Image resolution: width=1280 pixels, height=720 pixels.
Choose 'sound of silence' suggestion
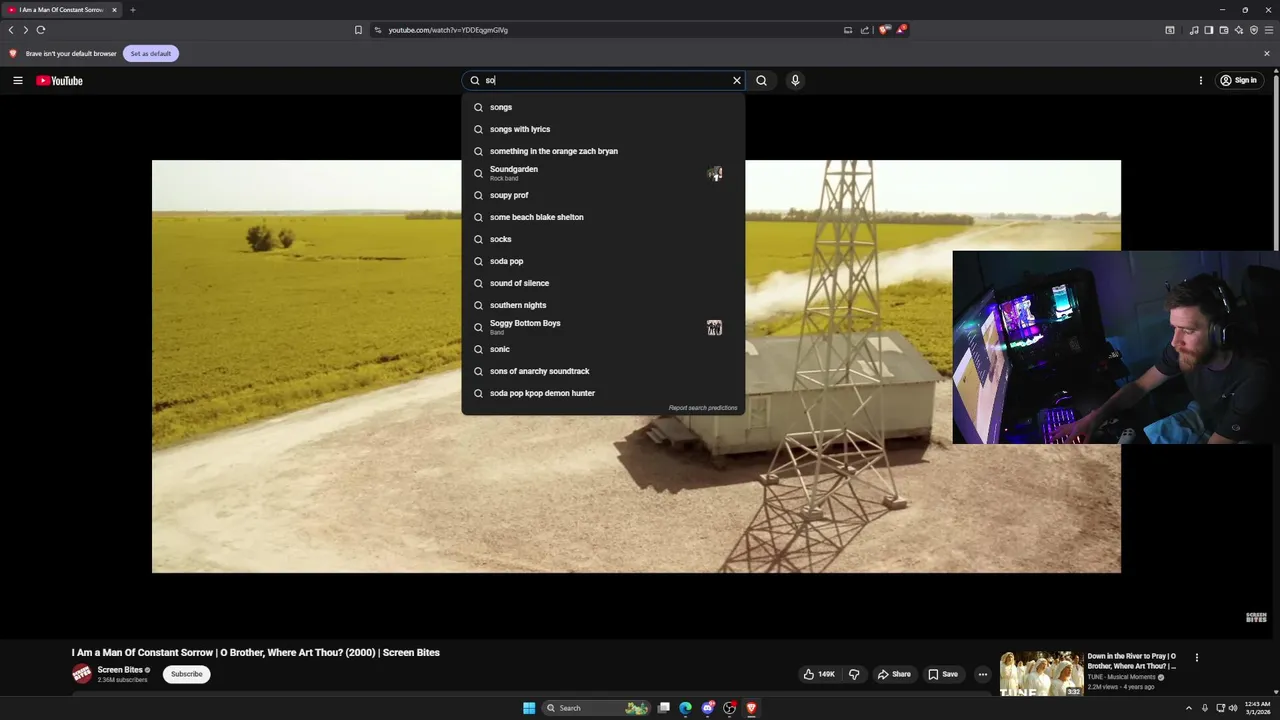click(603, 283)
